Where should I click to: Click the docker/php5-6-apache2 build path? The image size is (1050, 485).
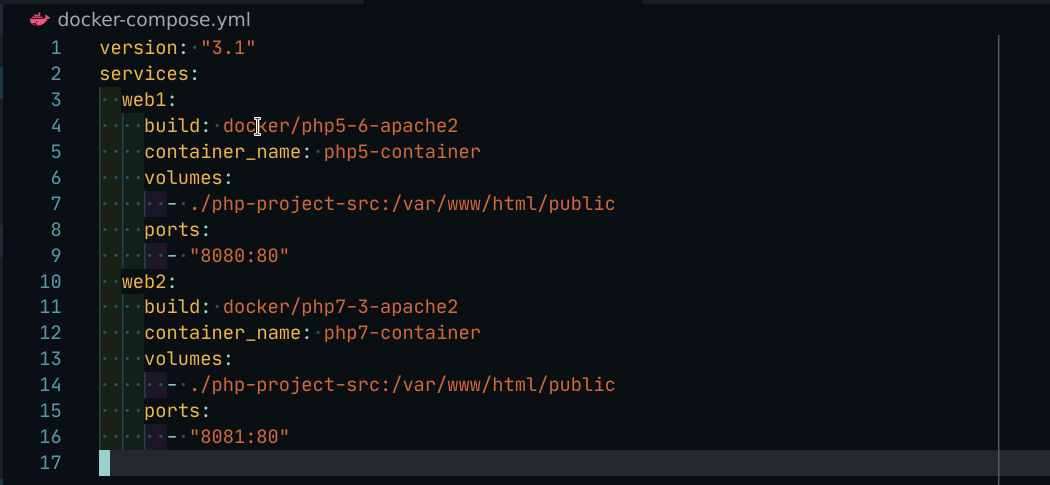tap(340, 126)
